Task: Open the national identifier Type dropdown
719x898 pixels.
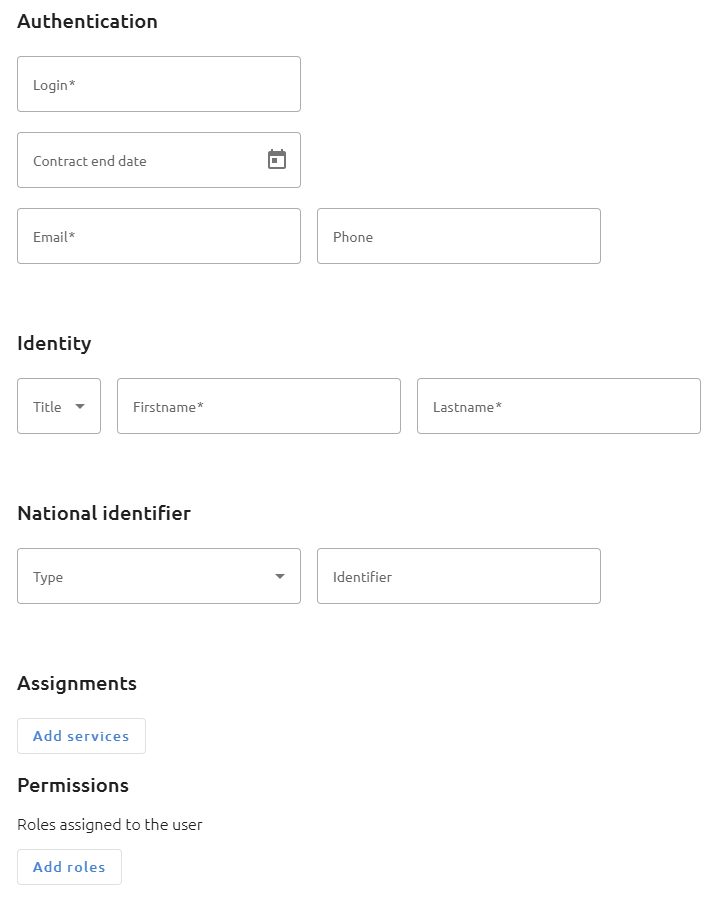Action: click(x=159, y=576)
